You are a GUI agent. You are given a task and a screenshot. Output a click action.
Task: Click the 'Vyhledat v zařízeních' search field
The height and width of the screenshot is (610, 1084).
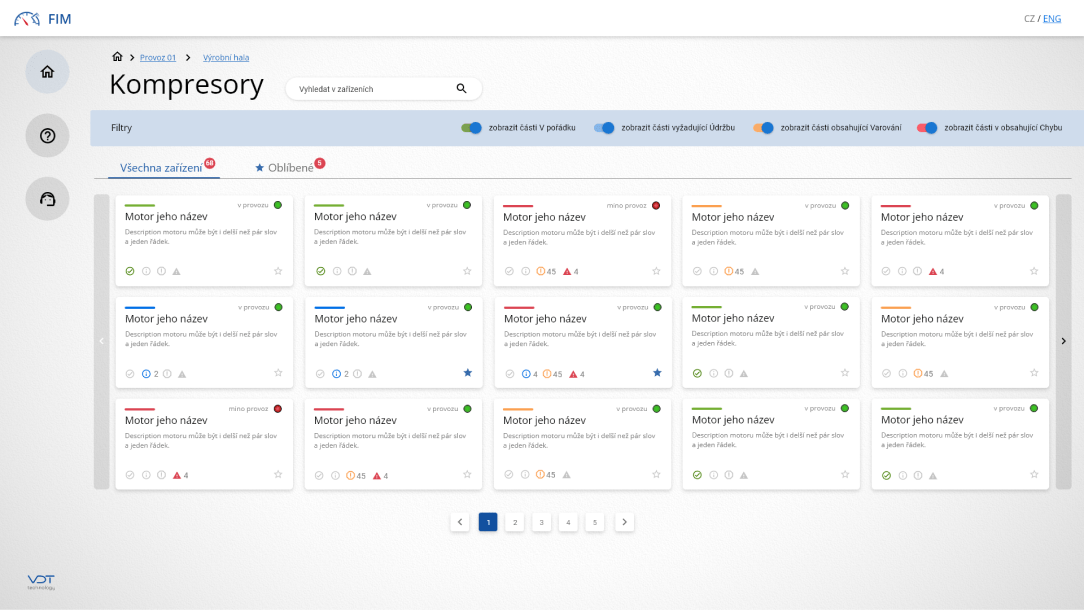(x=370, y=89)
